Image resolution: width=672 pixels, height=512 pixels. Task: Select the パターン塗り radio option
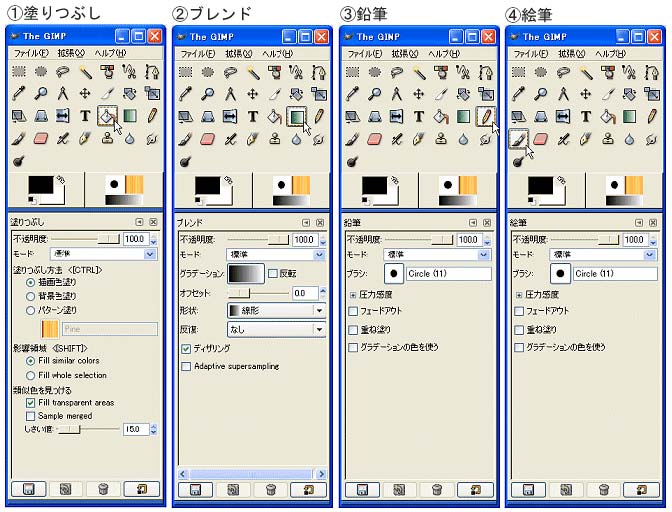pos(30,310)
